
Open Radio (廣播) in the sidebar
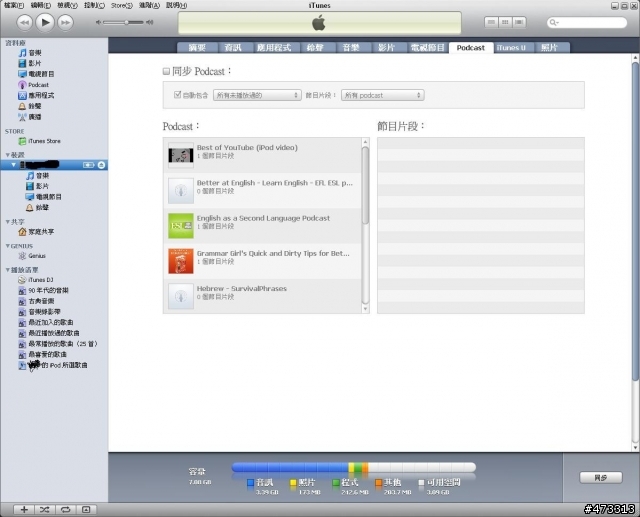point(30,117)
